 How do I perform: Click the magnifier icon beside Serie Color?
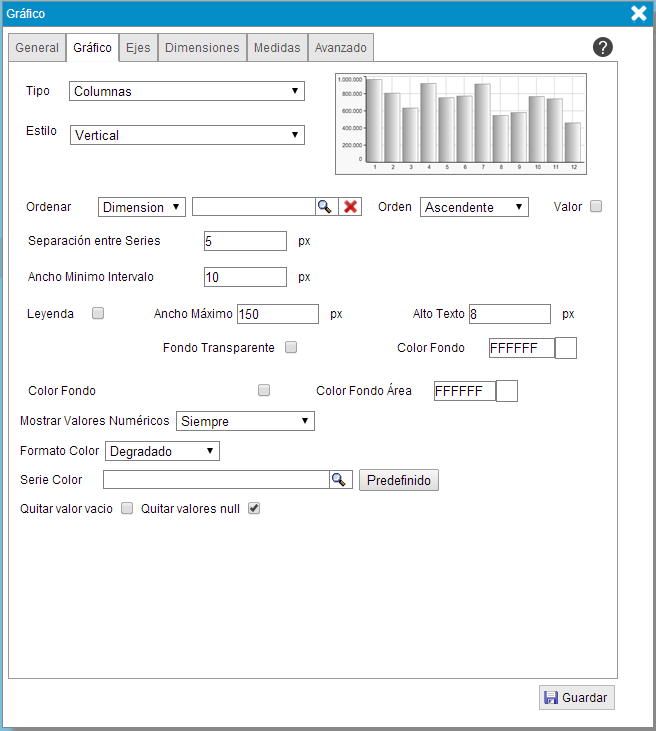tap(340, 480)
